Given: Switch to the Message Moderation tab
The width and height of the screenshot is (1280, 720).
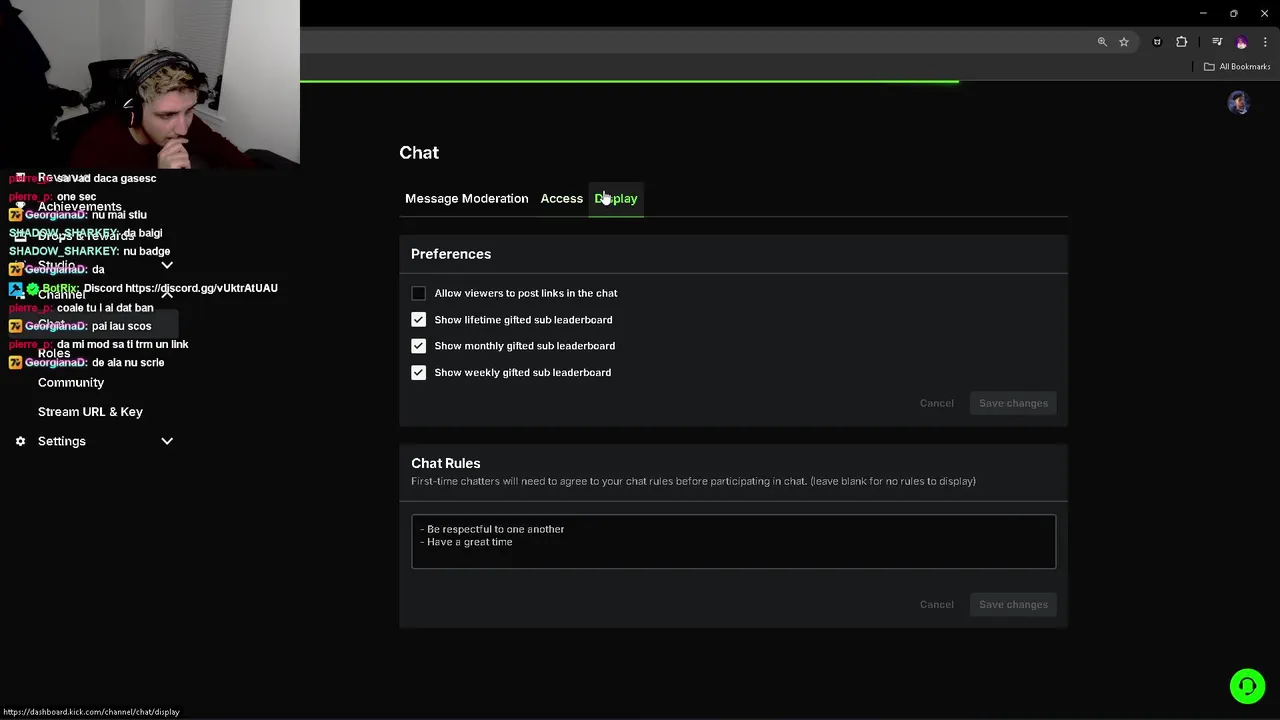Looking at the screenshot, I should coord(466,198).
